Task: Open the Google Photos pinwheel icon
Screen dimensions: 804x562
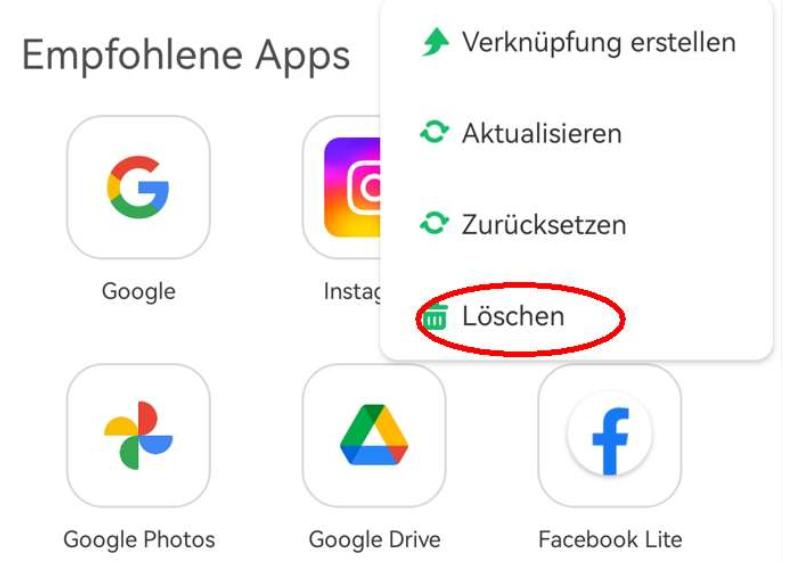Action: pos(138,435)
